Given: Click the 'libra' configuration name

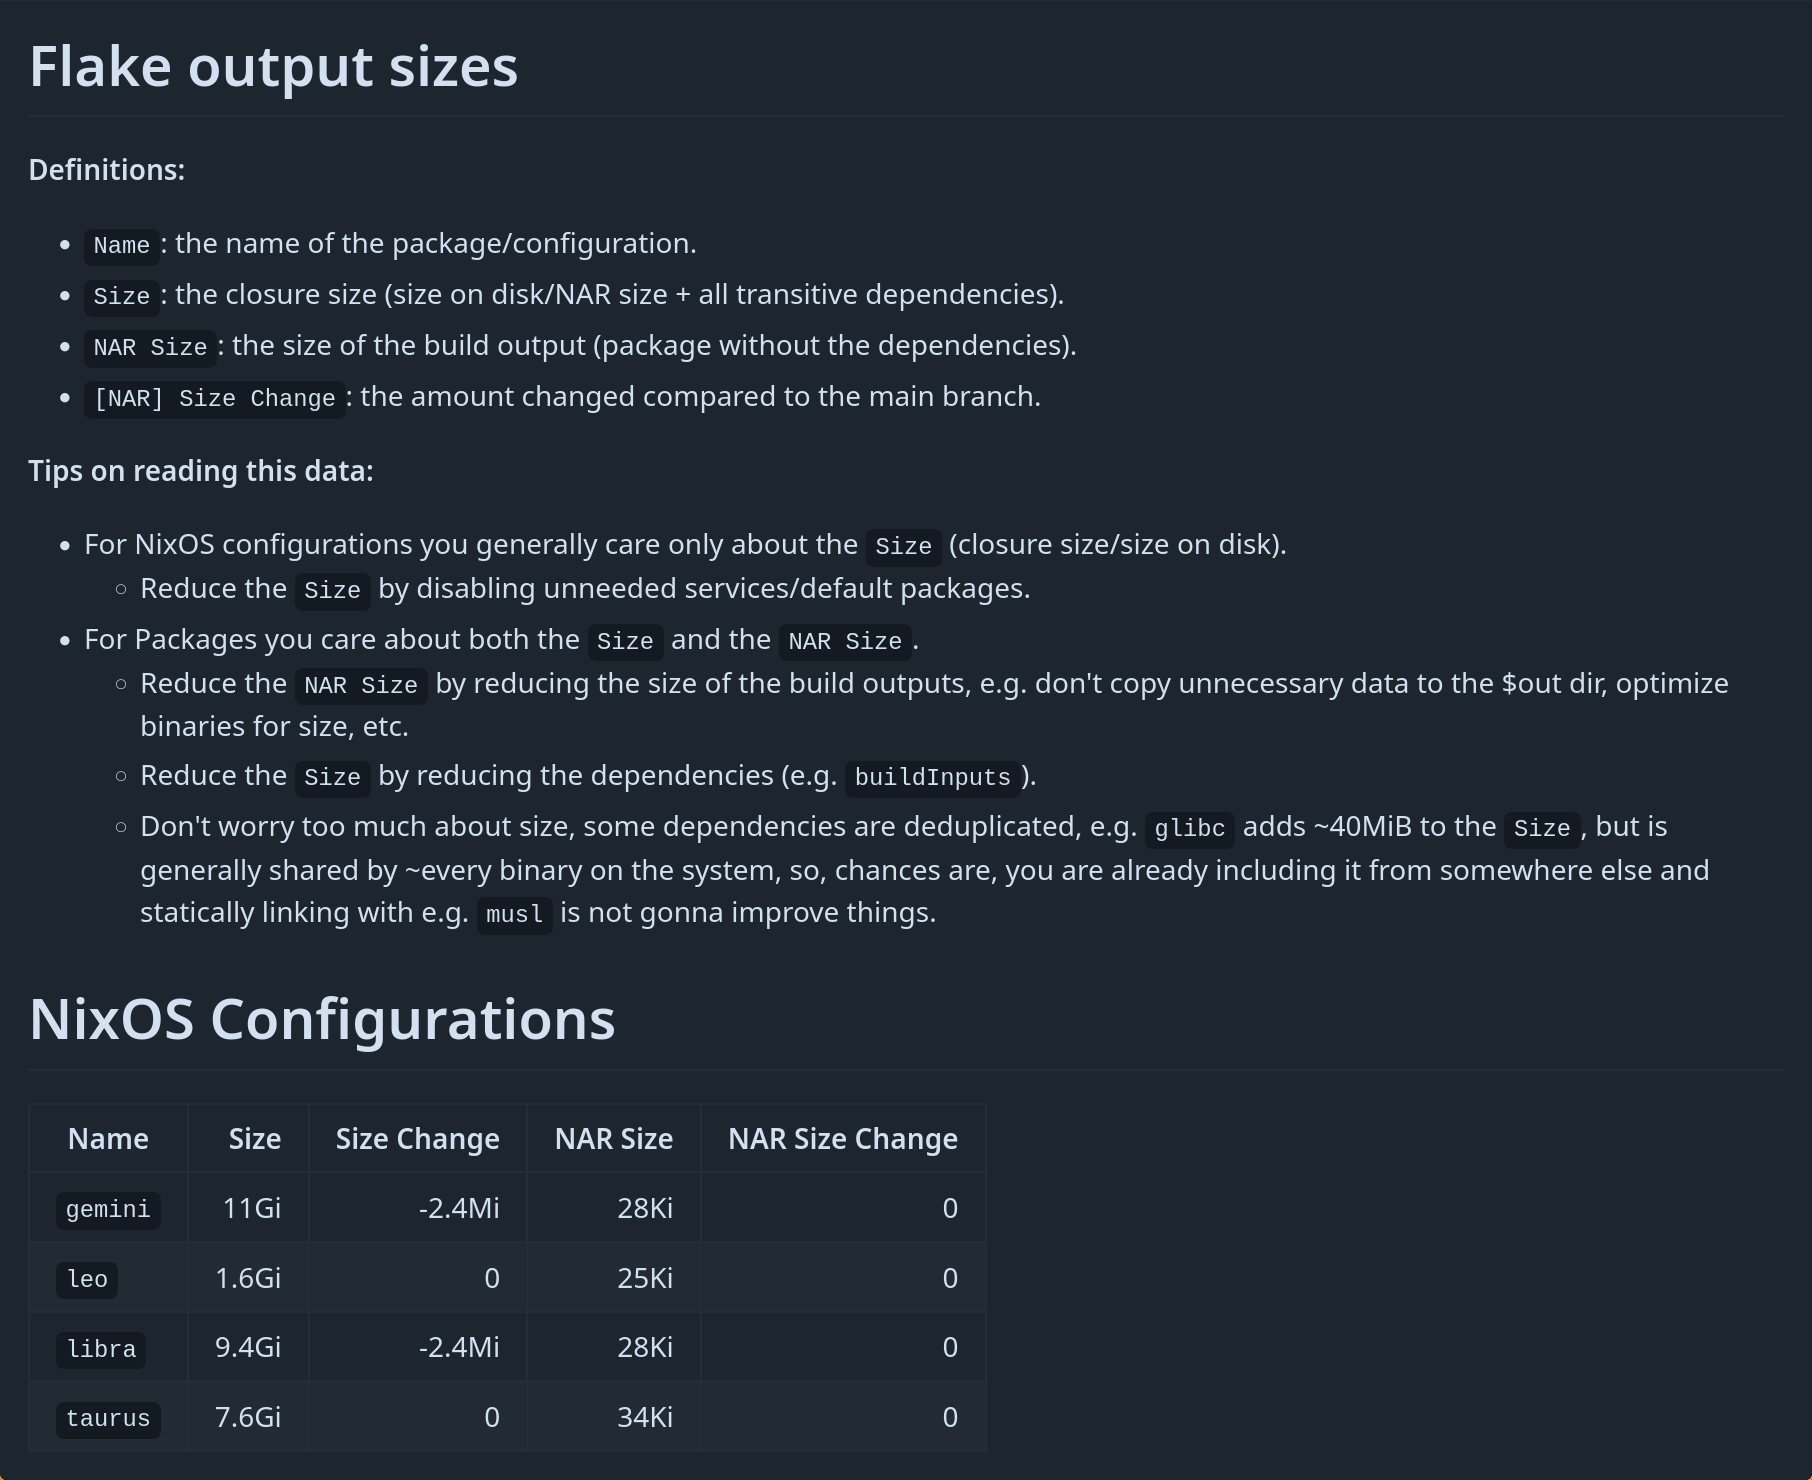Looking at the screenshot, I should click(x=101, y=1349).
